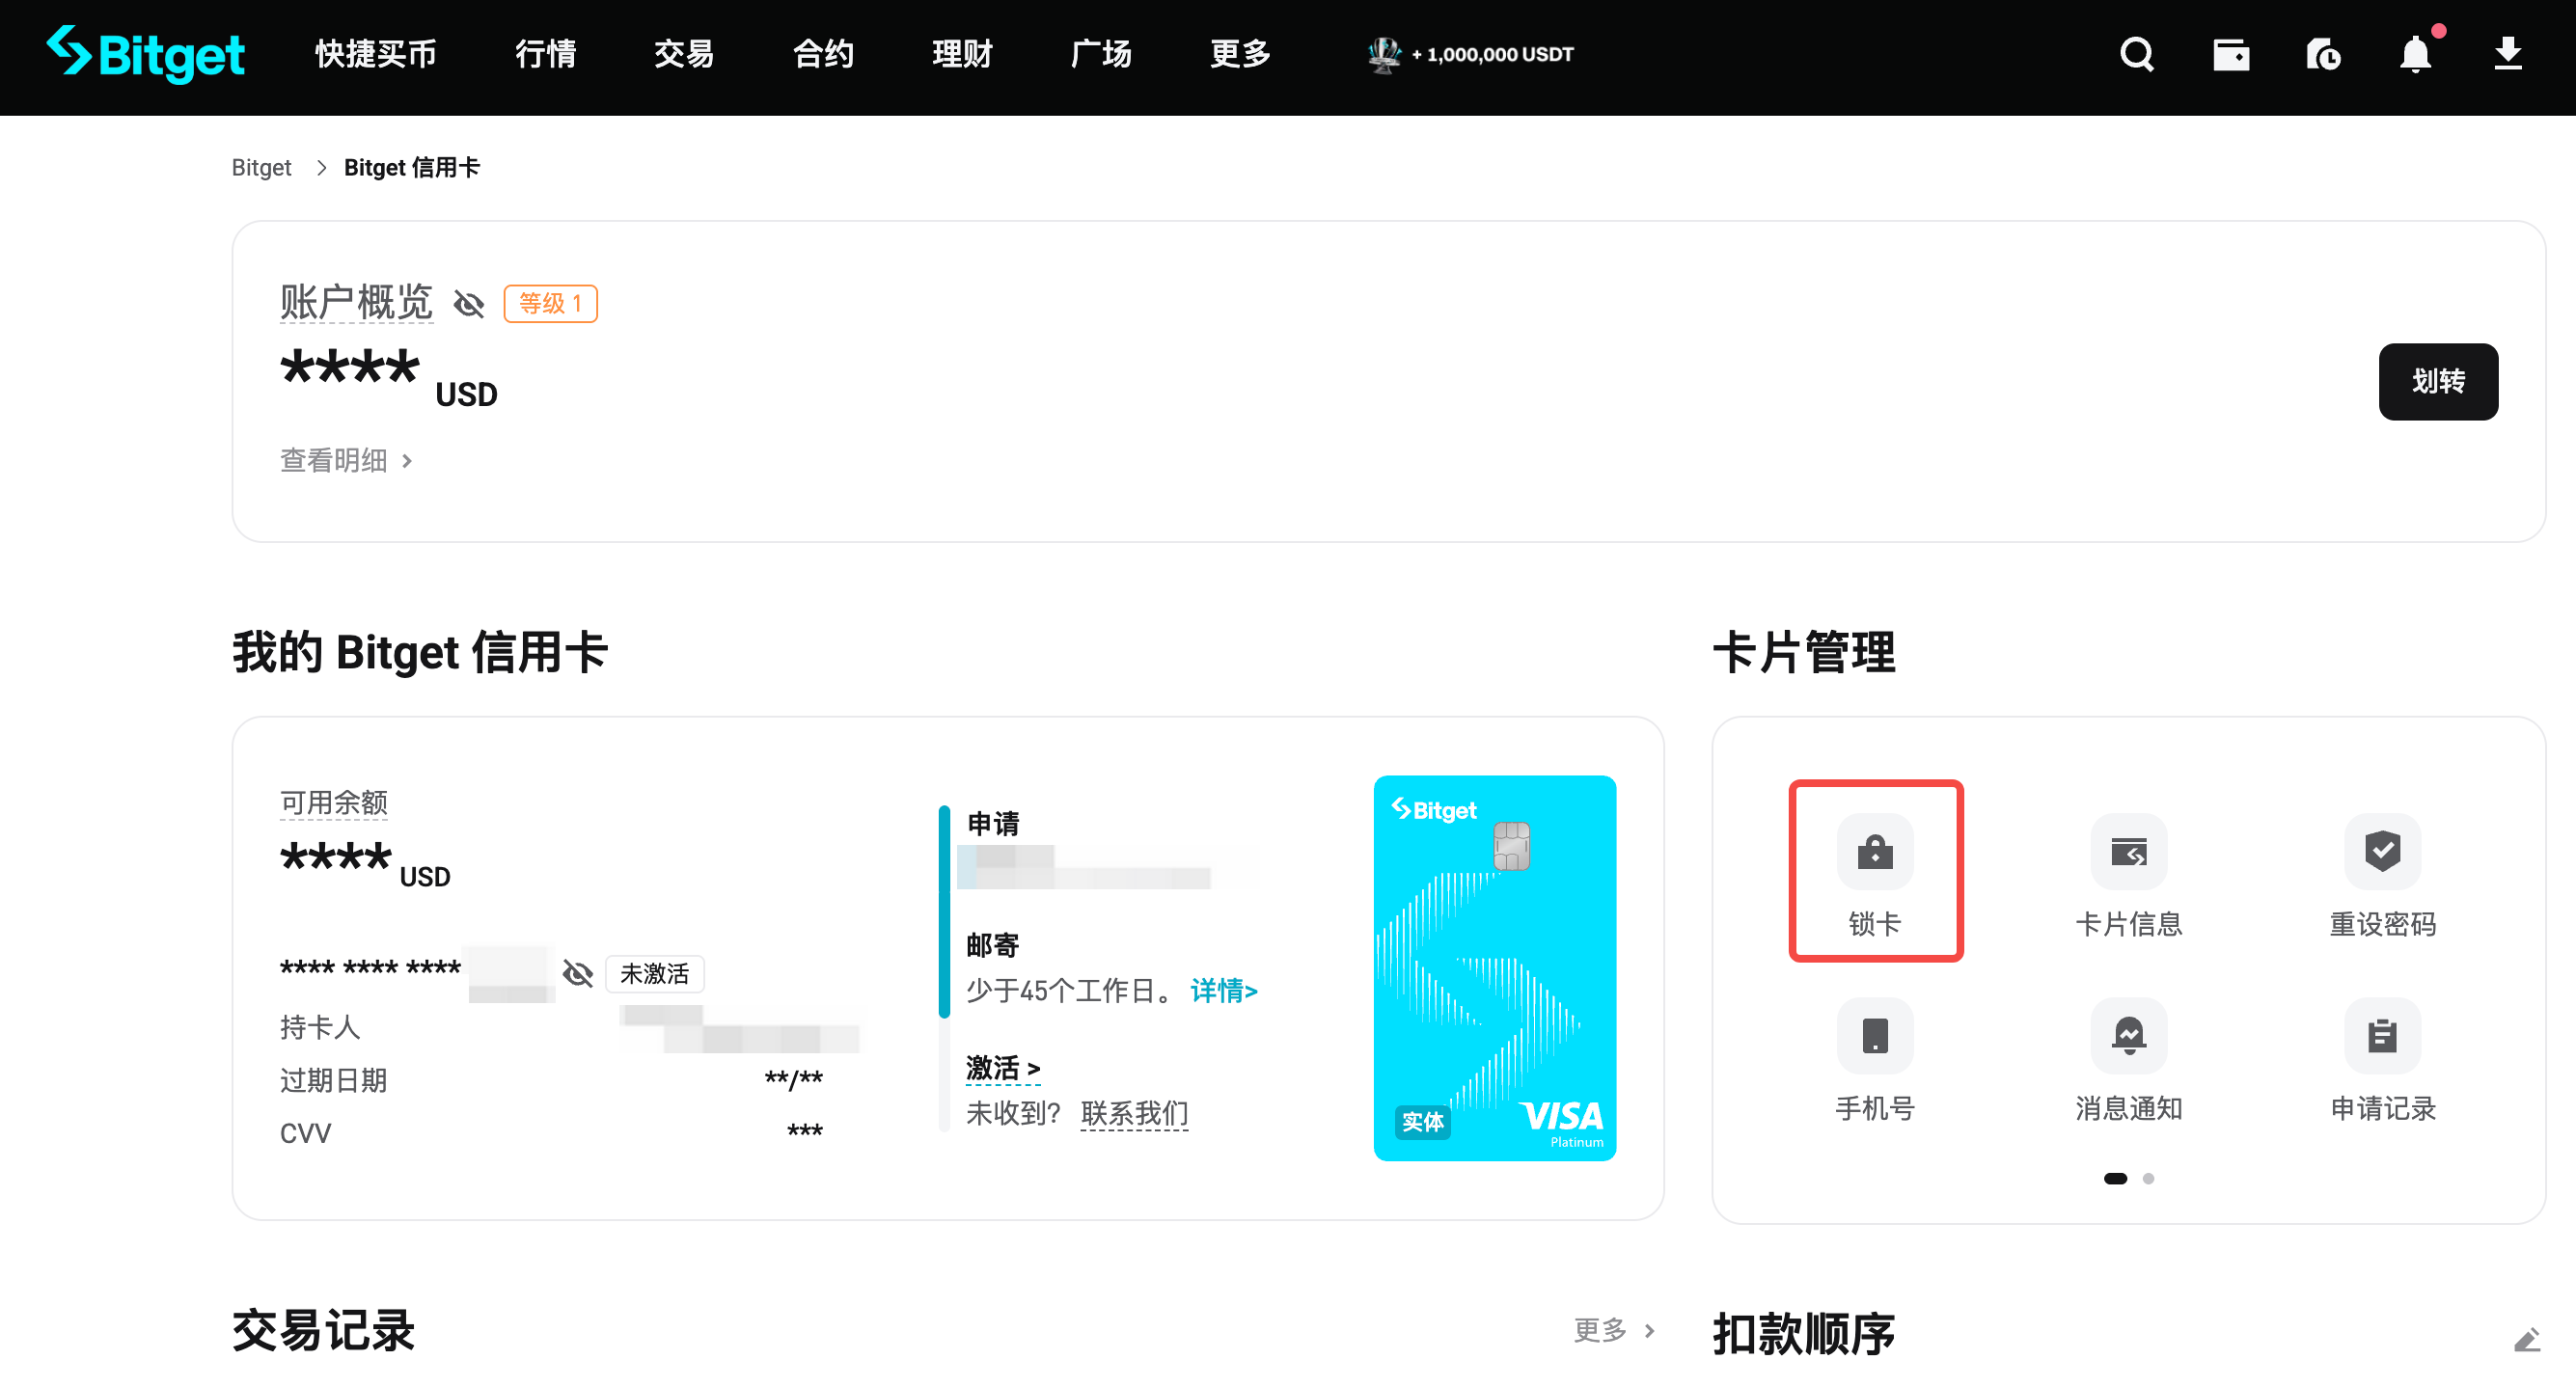Viewport: 2576px width, 1387px height.
Task: Open 卡片信息 card information
Action: click(2129, 852)
